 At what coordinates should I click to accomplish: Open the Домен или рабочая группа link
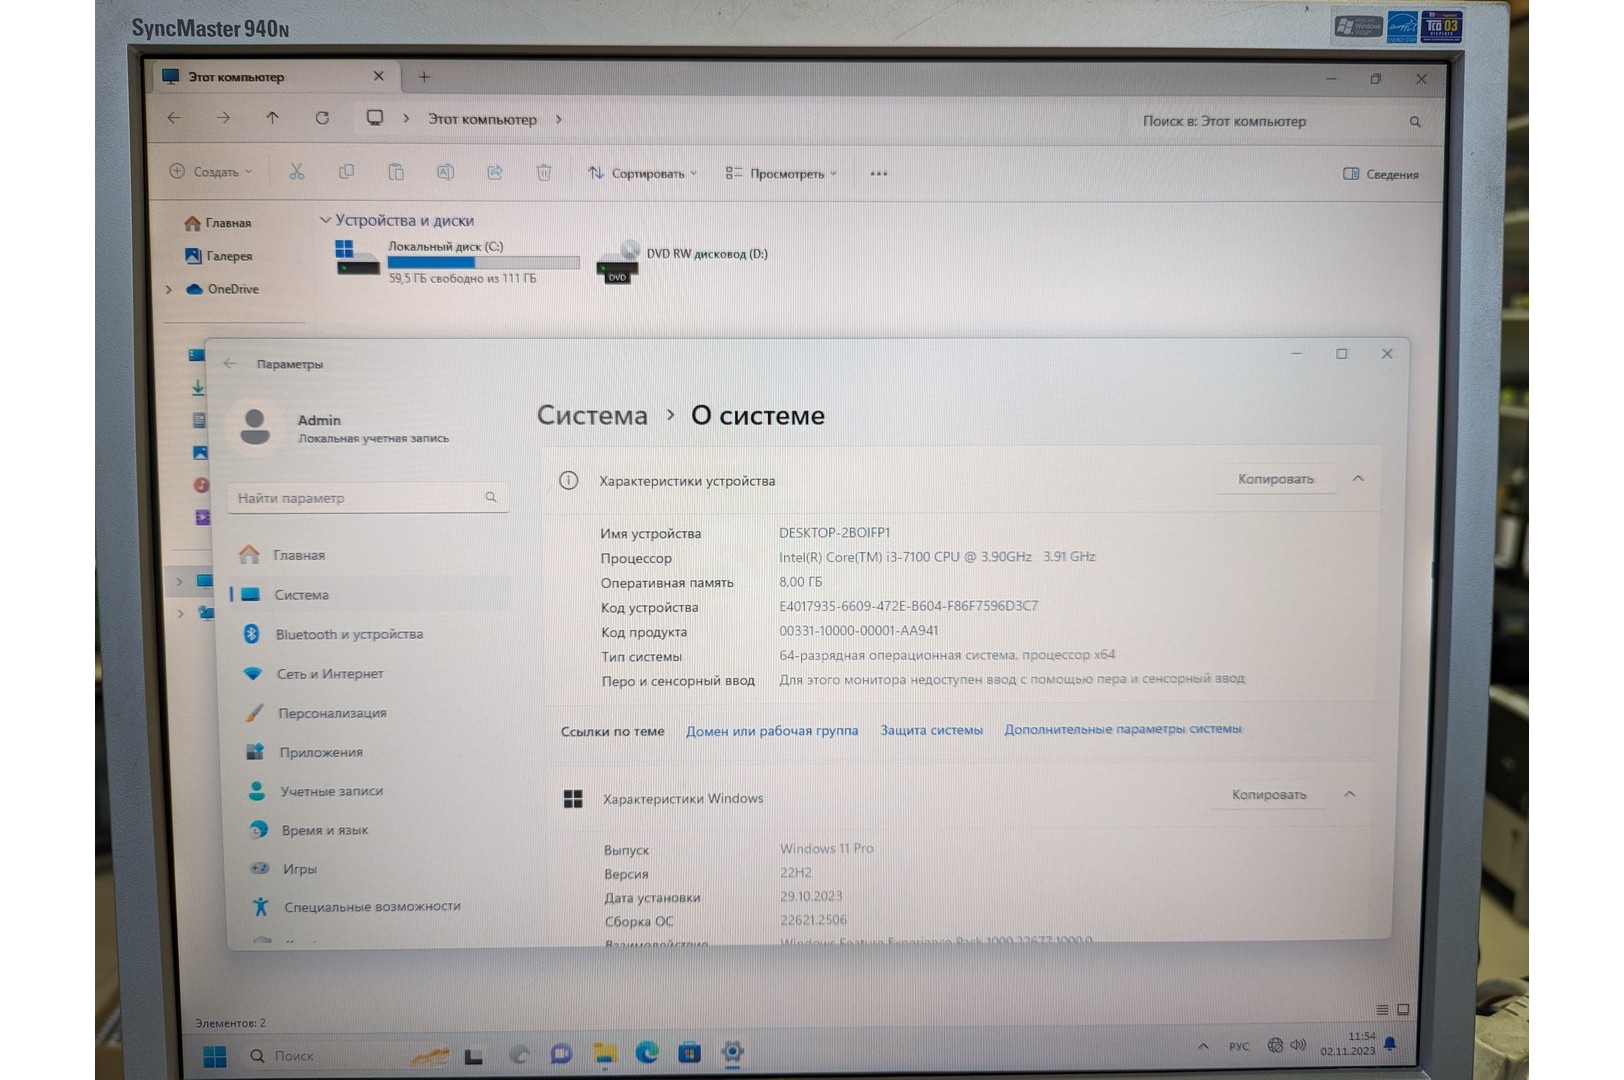(772, 731)
